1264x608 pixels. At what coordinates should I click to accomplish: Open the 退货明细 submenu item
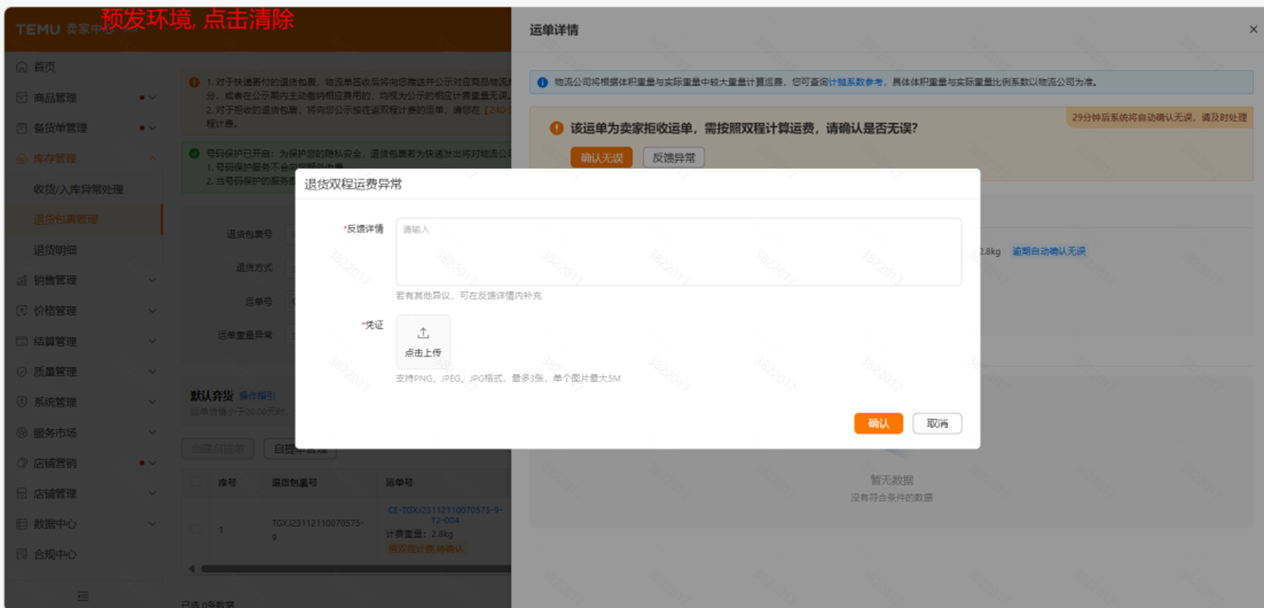tap(55, 250)
